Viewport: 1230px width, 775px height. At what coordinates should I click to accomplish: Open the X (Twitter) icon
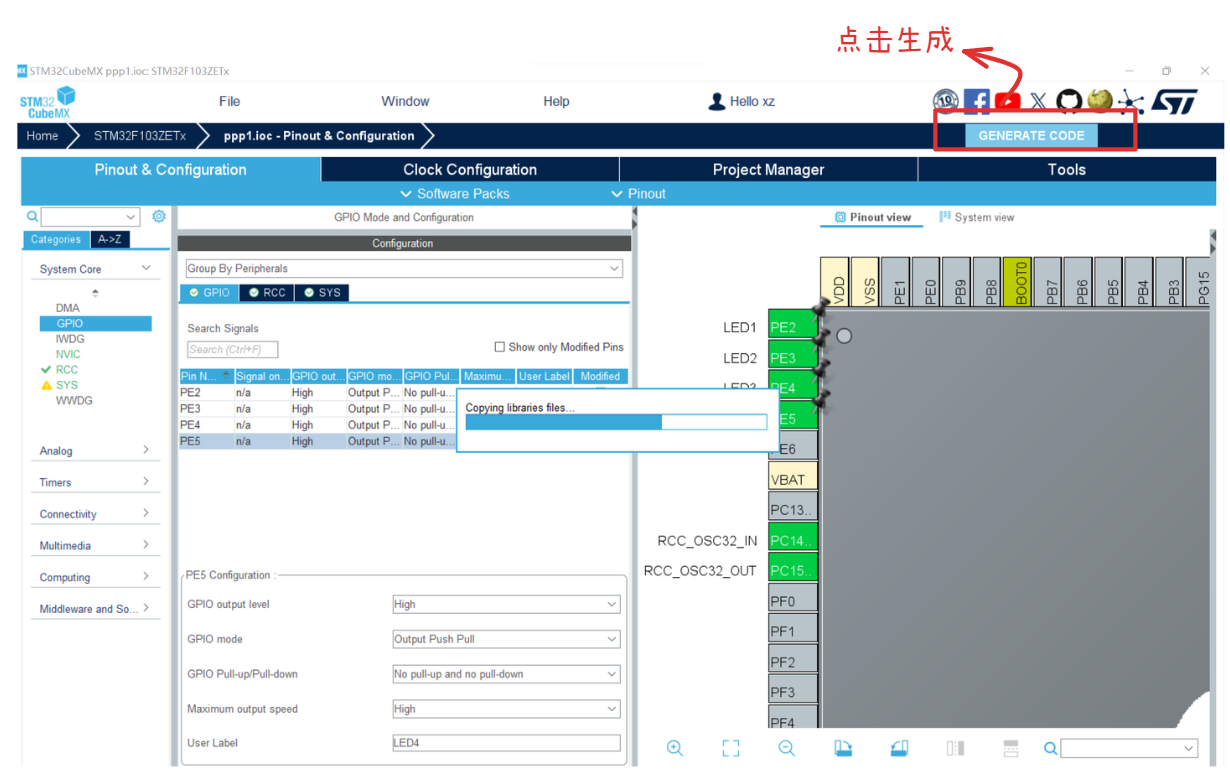point(1039,101)
